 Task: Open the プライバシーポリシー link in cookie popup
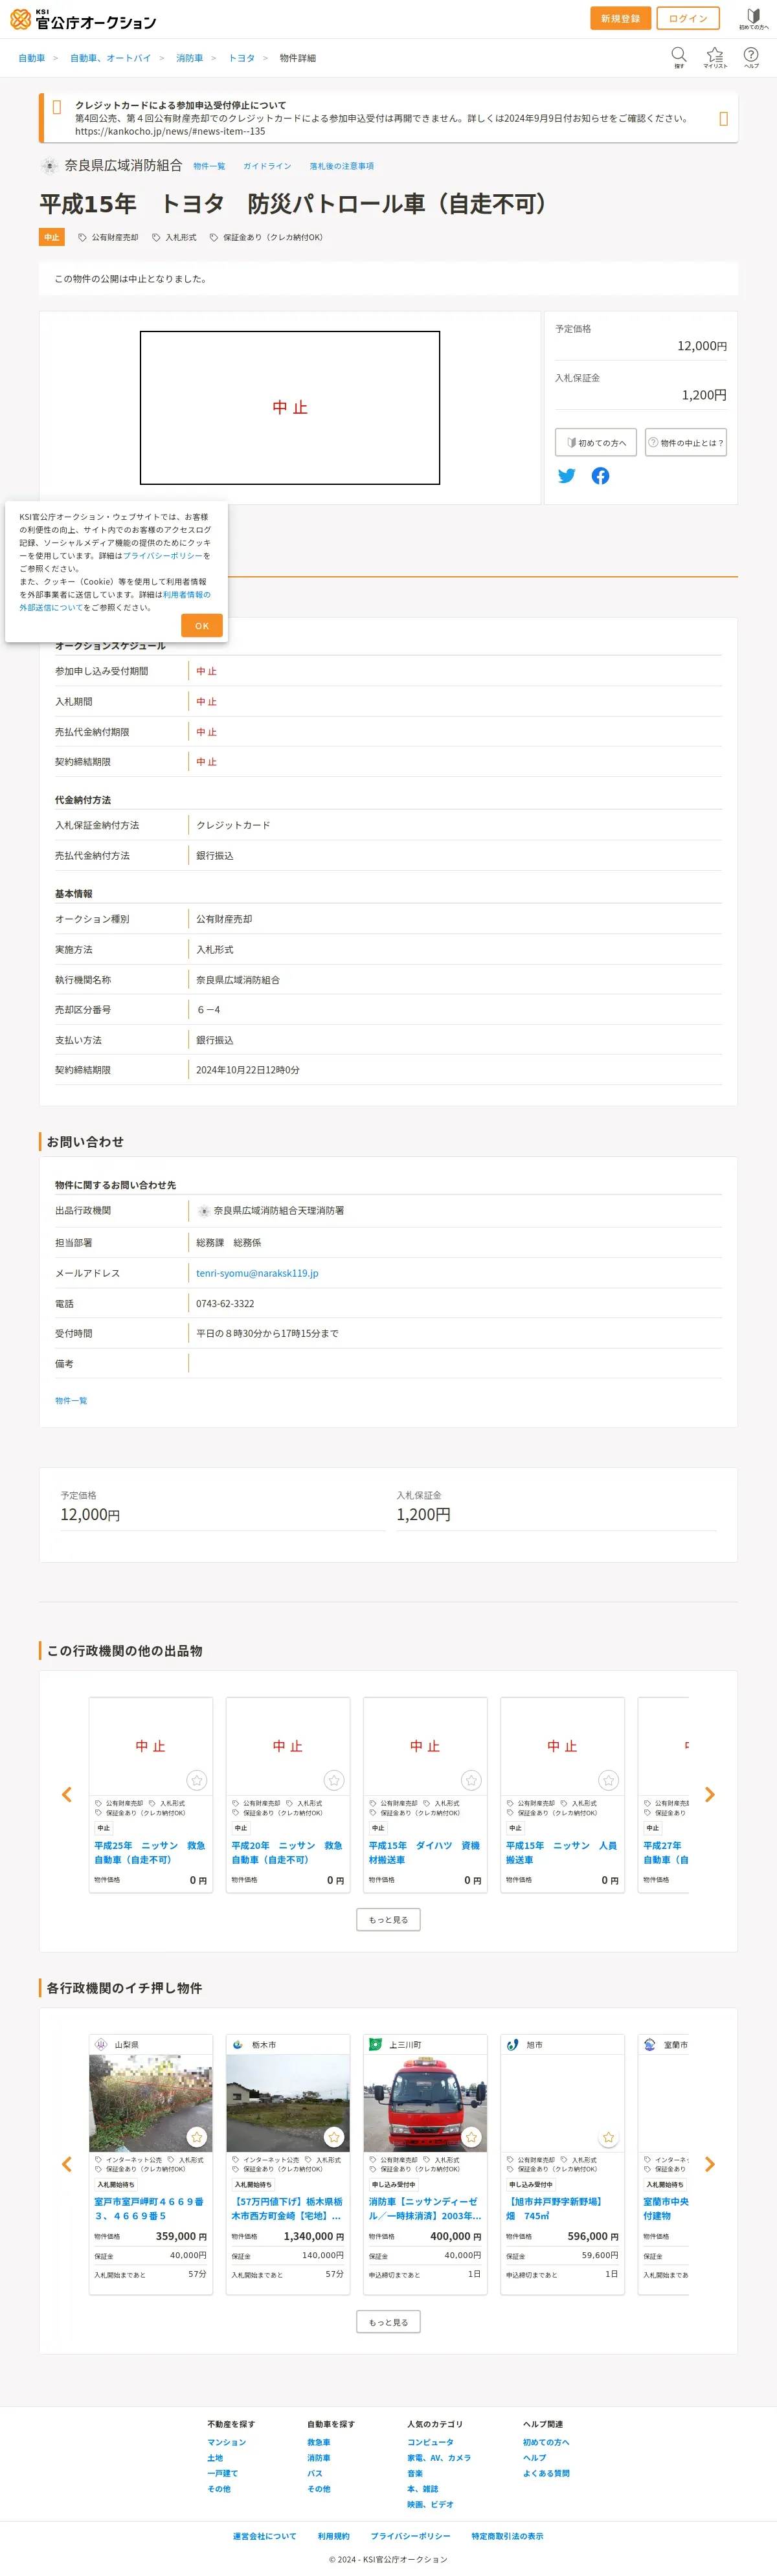click(x=163, y=555)
